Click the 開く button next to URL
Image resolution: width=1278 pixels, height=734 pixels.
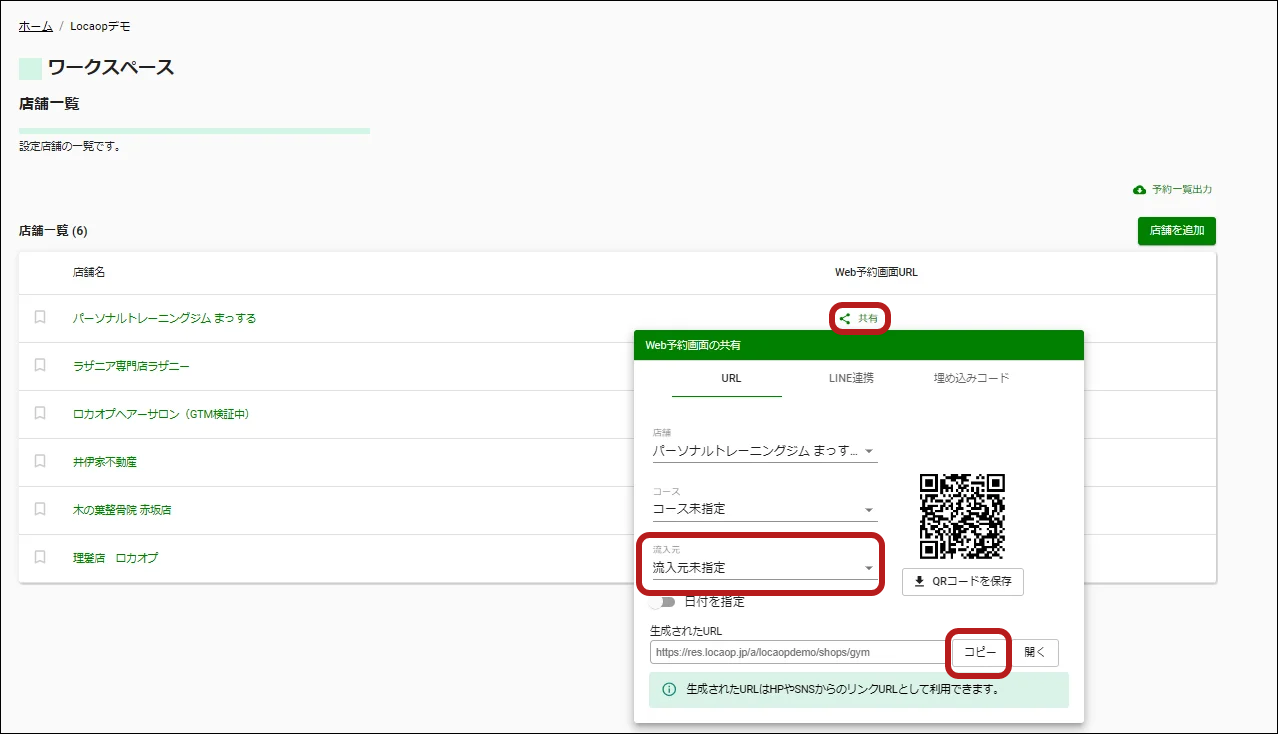coord(1035,653)
